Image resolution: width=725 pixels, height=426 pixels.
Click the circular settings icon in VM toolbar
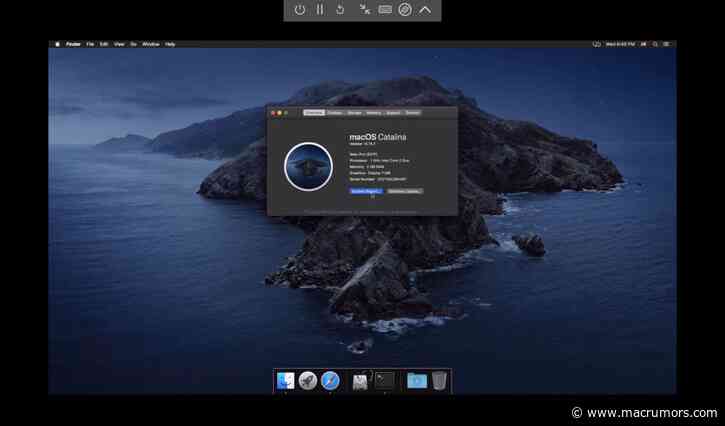pyautogui.click(x=405, y=10)
